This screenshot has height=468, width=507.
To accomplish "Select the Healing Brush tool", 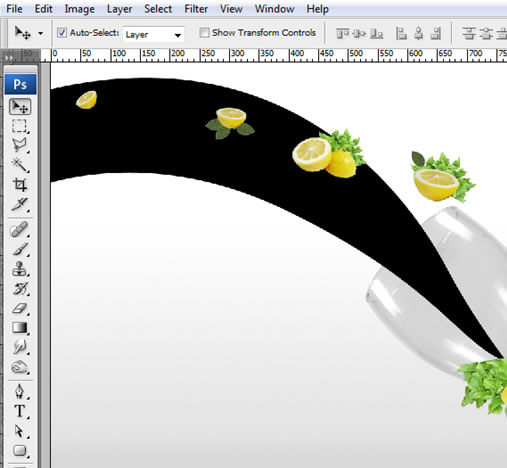I will [x=19, y=229].
